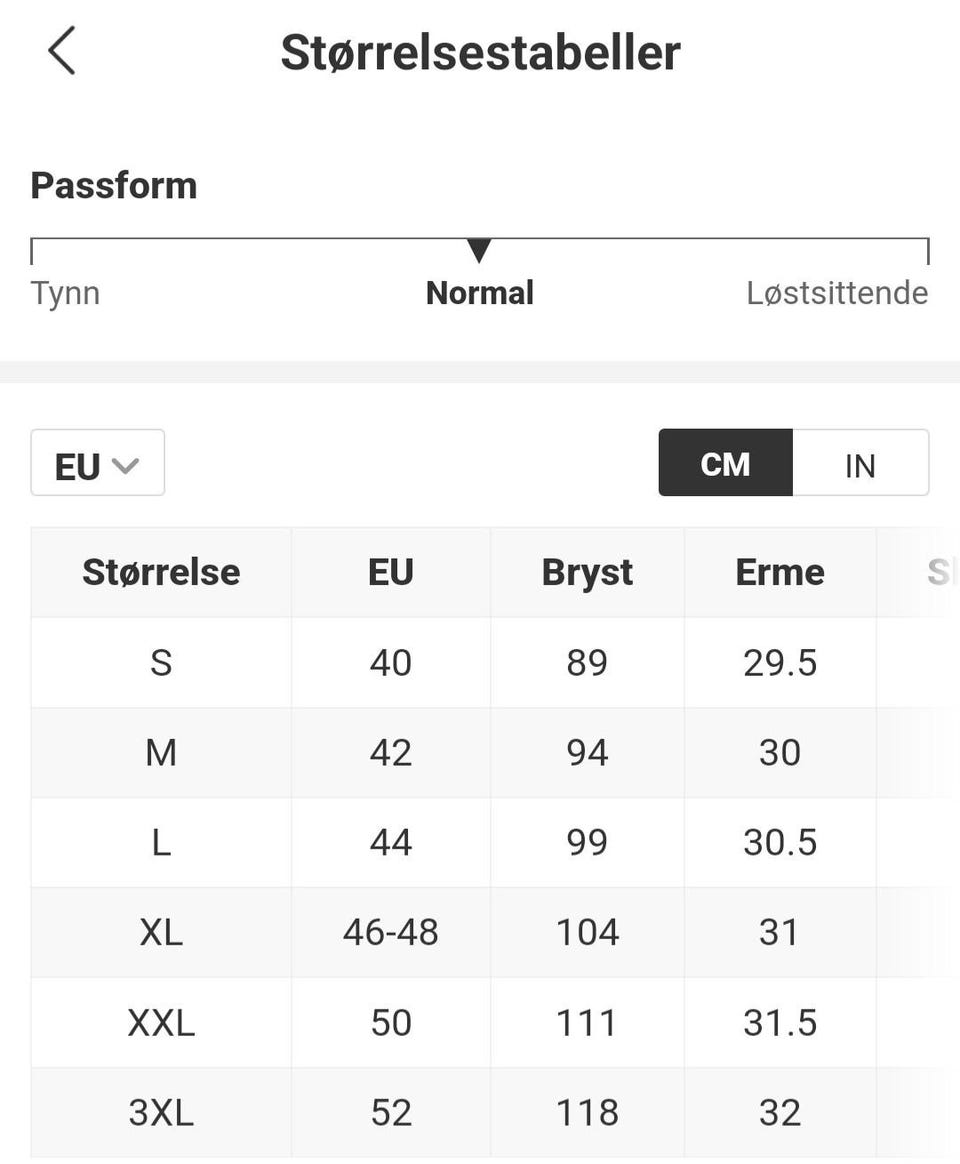960x1164 pixels.
Task: Click the Normal fit label
Action: tap(479, 293)
